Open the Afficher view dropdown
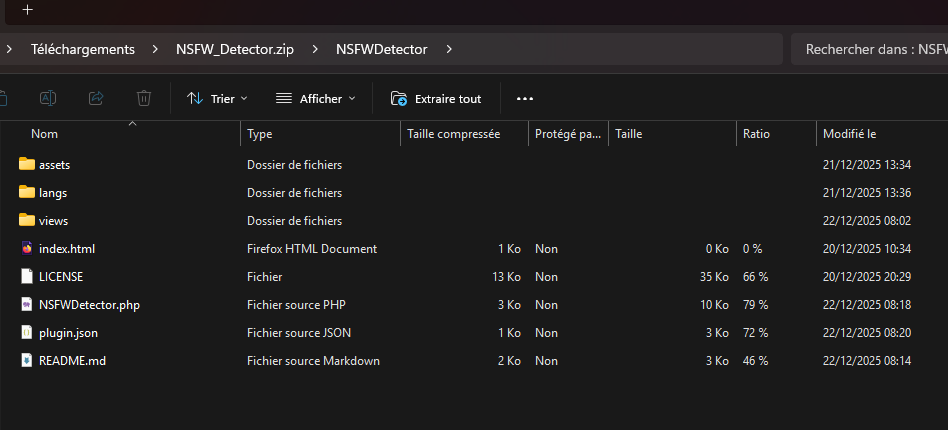Screen dimensions: 948x430 315,99
